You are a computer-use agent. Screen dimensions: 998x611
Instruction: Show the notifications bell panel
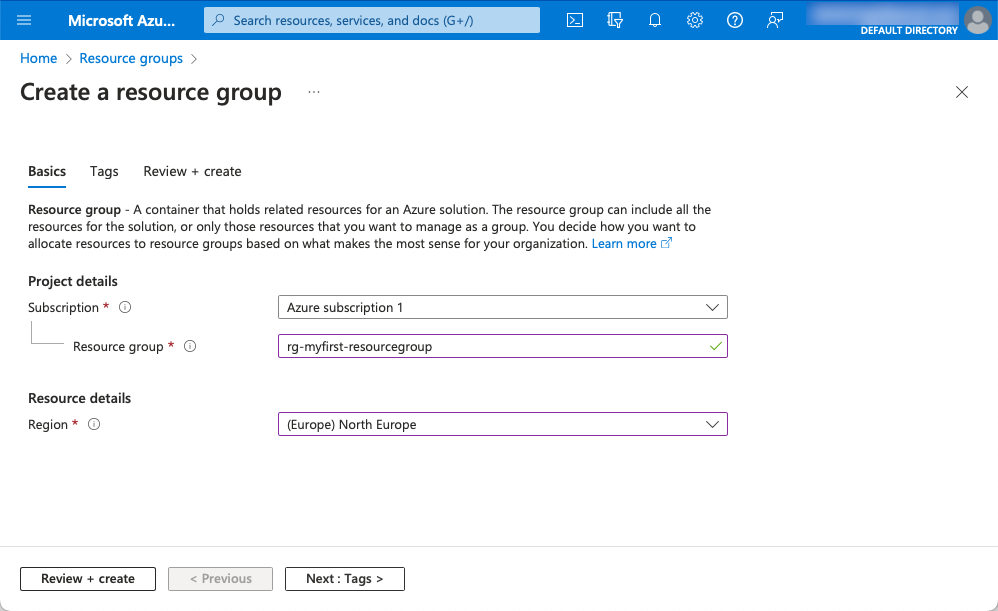[655, 20]
